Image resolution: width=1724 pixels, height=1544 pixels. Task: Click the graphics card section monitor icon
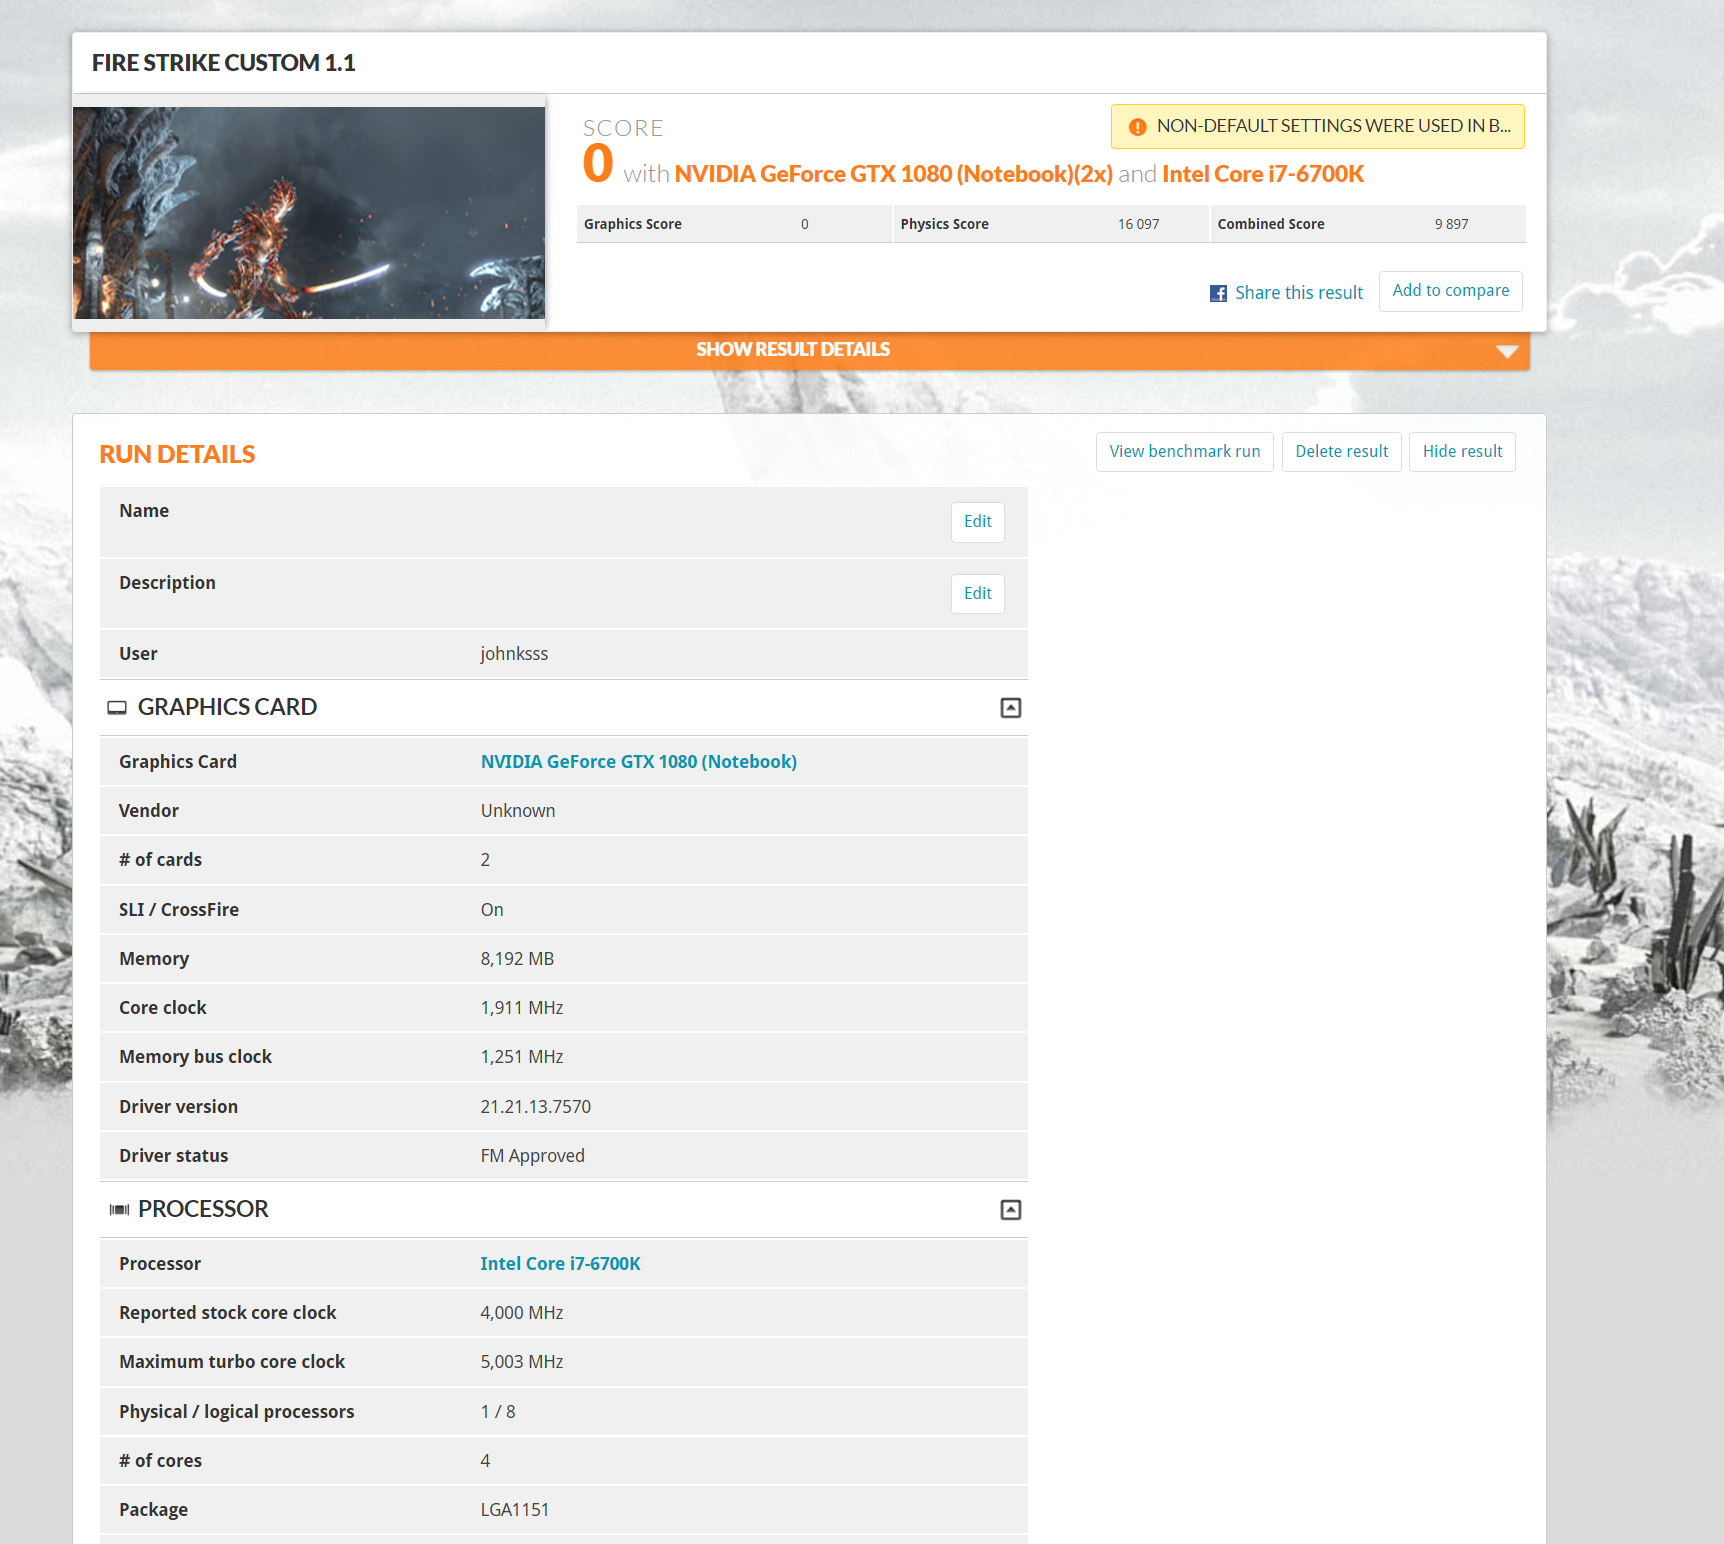pos(117,708)
